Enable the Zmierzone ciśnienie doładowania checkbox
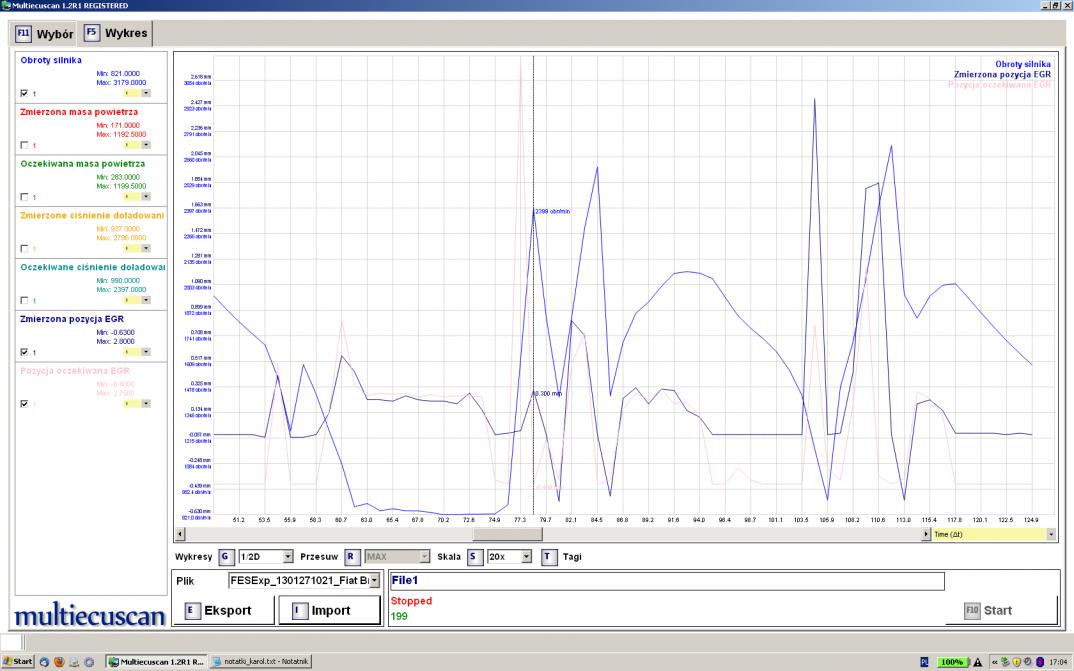The width and height of the screenshot is (1074, 671). [x=25, y=249]
